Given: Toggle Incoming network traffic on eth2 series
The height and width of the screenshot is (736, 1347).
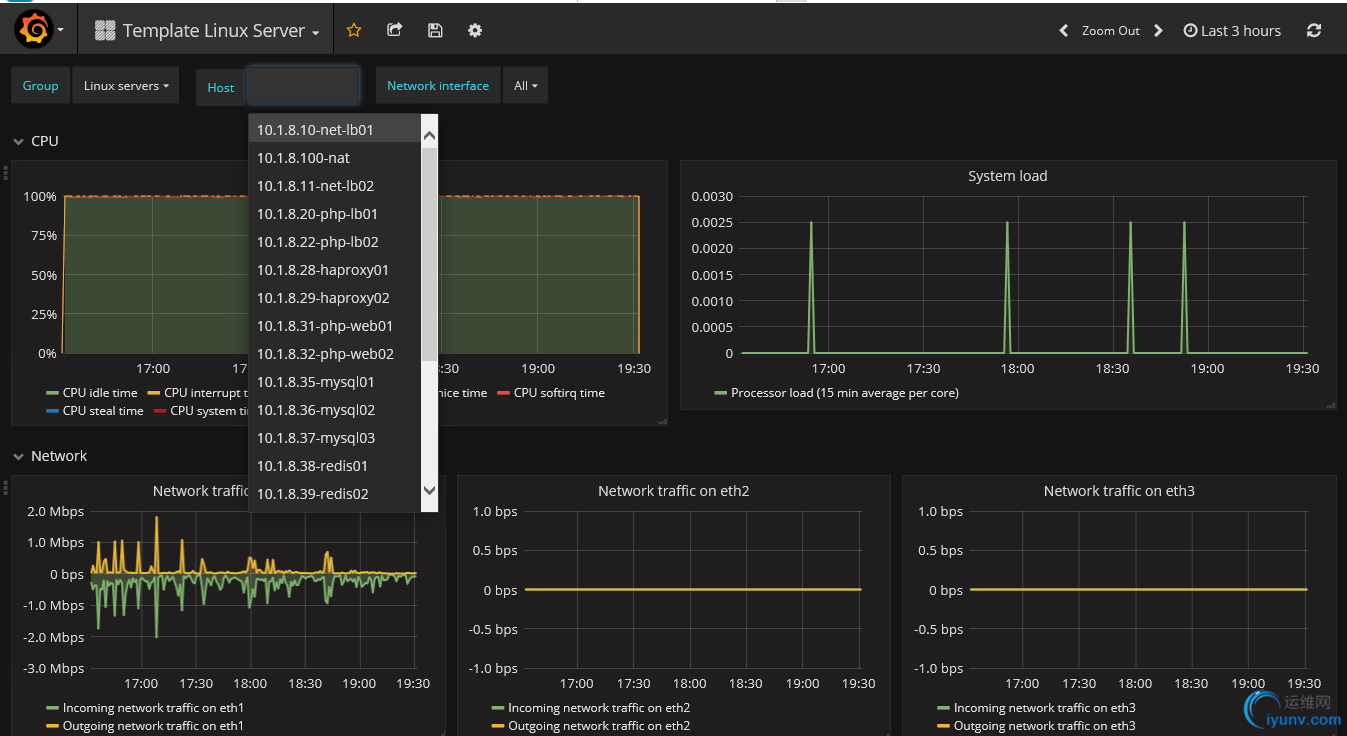Looking at the screenshot, I should coord(598,708).
